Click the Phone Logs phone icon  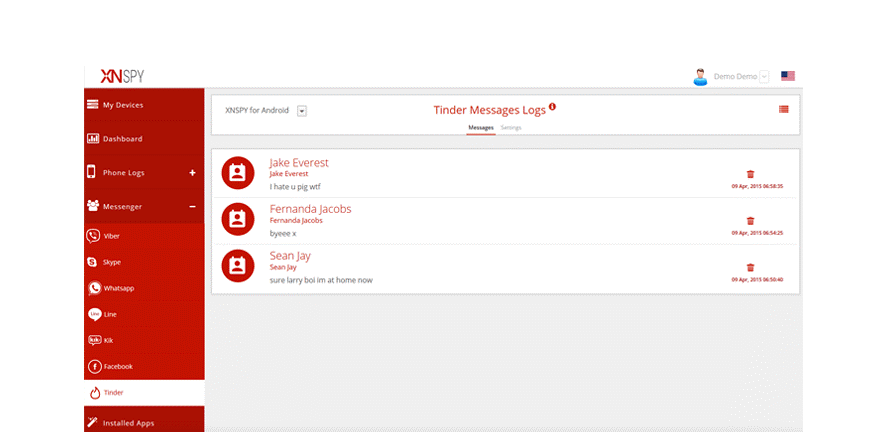coord(91,172)
